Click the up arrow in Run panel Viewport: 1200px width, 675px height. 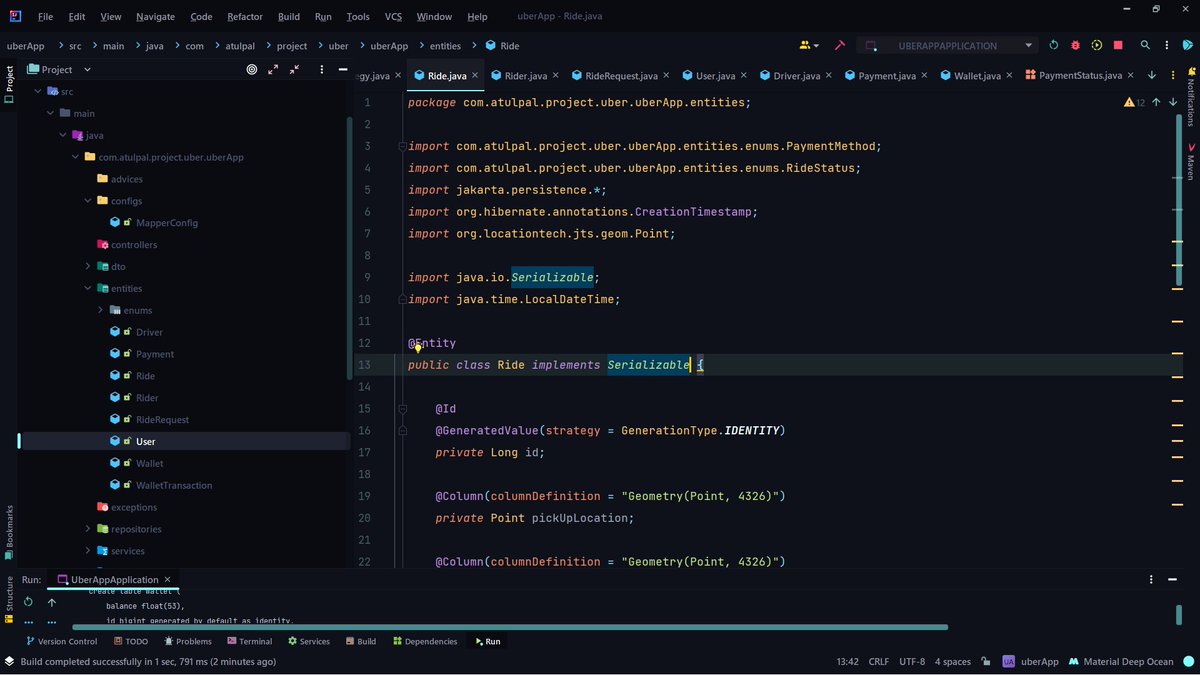(x=52, y=602)
